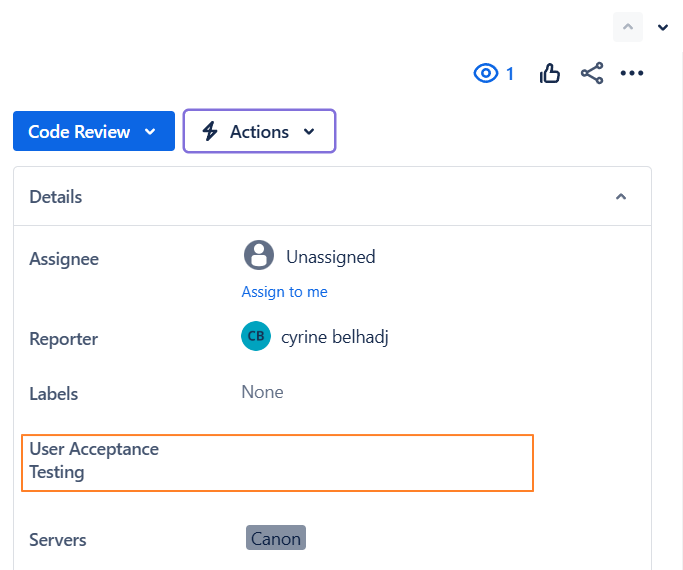Image resolution: width=683 pixels, height=570 pixels.
Task: Expand the Actions dropdown chevron
Action: (309, 131)
